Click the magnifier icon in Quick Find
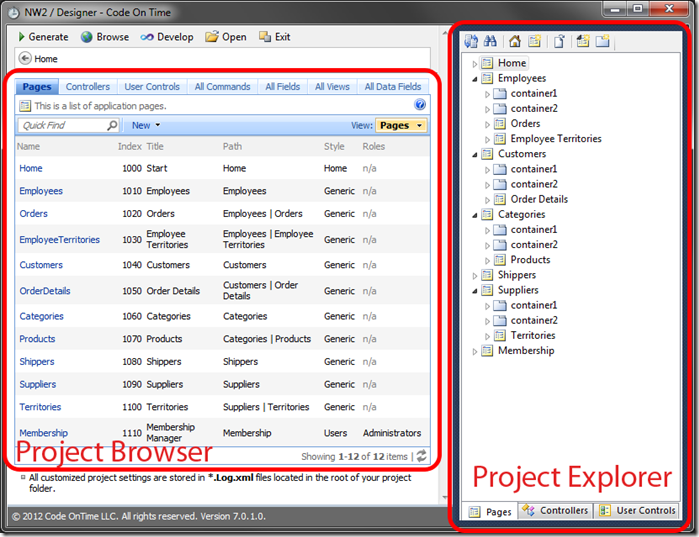The height and width of the screenshot is (537, 699). 112,126
